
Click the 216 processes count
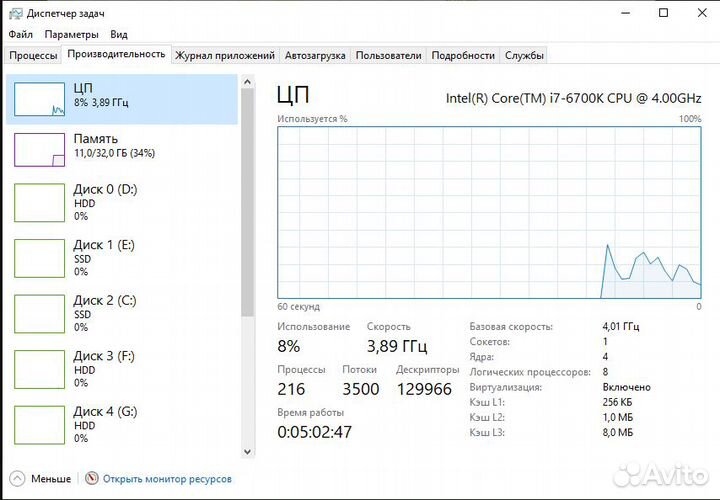pyautogui.click(x=291, y=389)
